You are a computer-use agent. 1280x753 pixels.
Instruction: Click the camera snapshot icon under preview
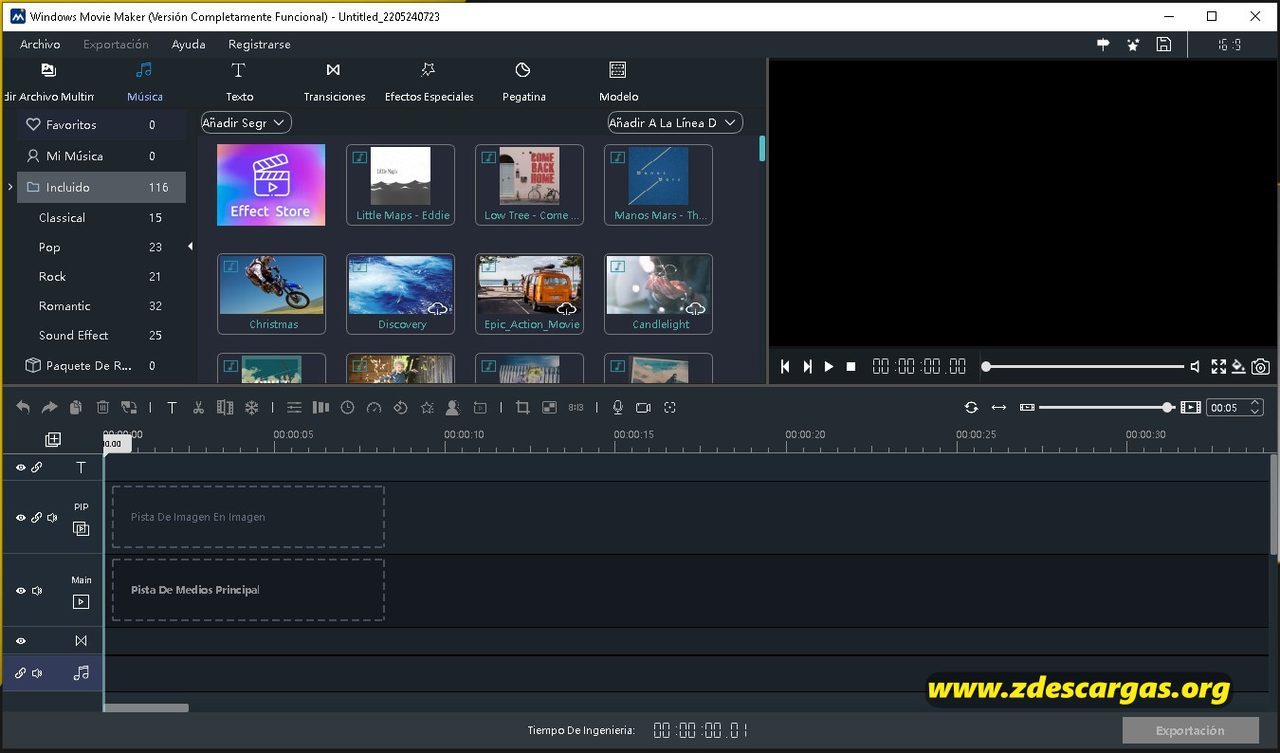(1261, 367)
